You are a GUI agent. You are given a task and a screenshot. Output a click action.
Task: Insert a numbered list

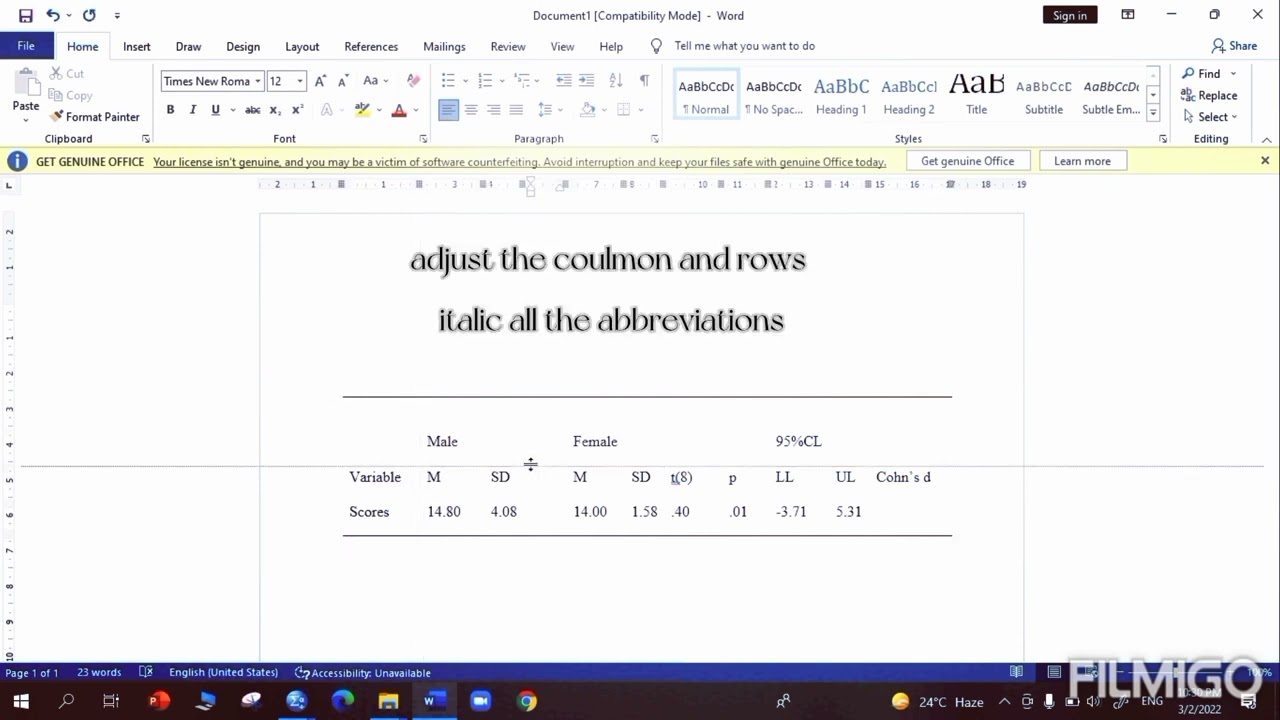[x=485, y=81]
